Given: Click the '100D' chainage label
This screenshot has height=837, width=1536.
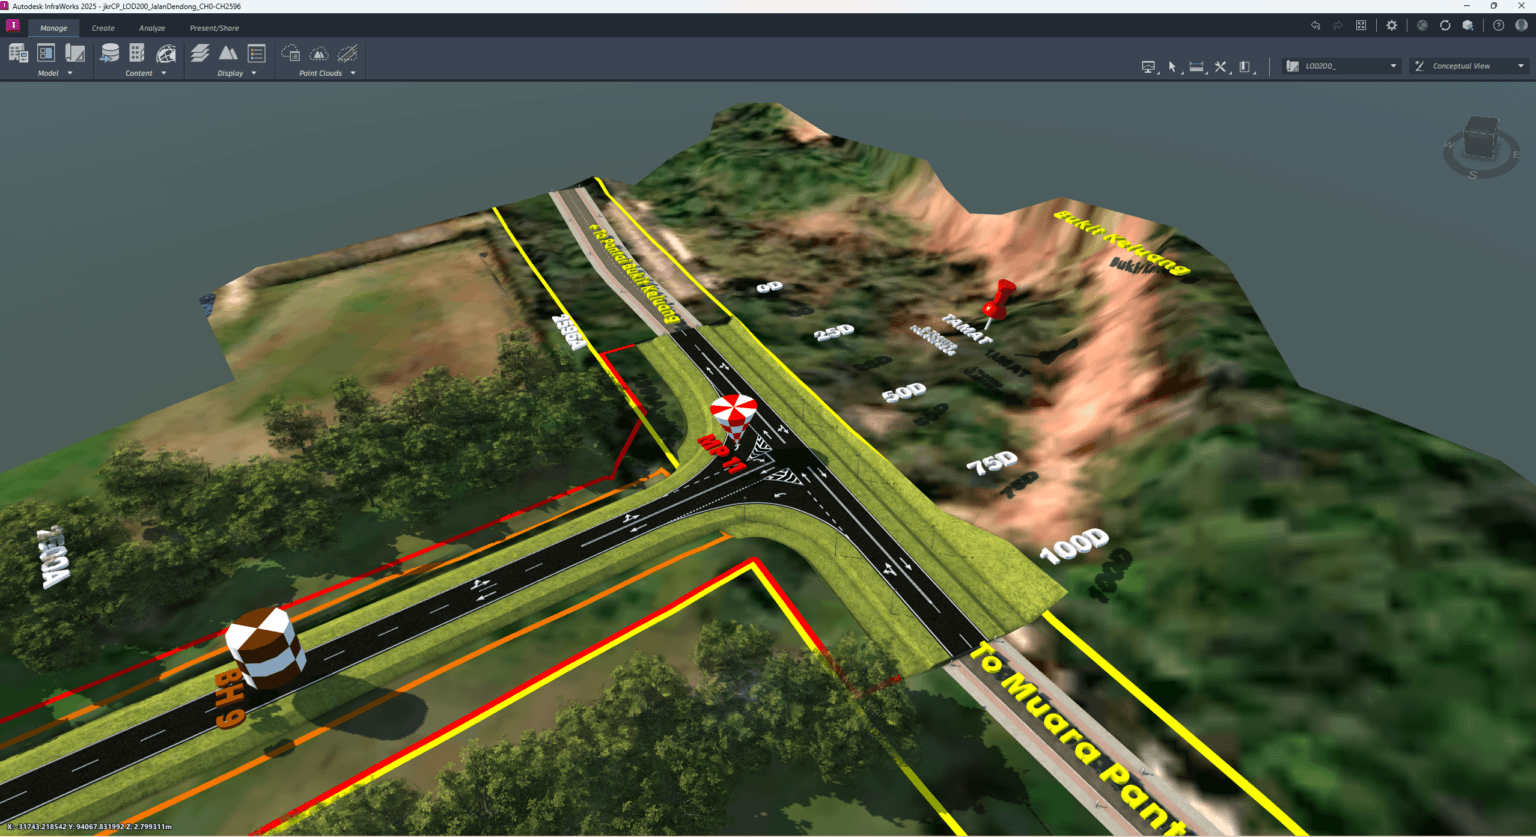Looking at the screenshot, I should (1075, 545).
